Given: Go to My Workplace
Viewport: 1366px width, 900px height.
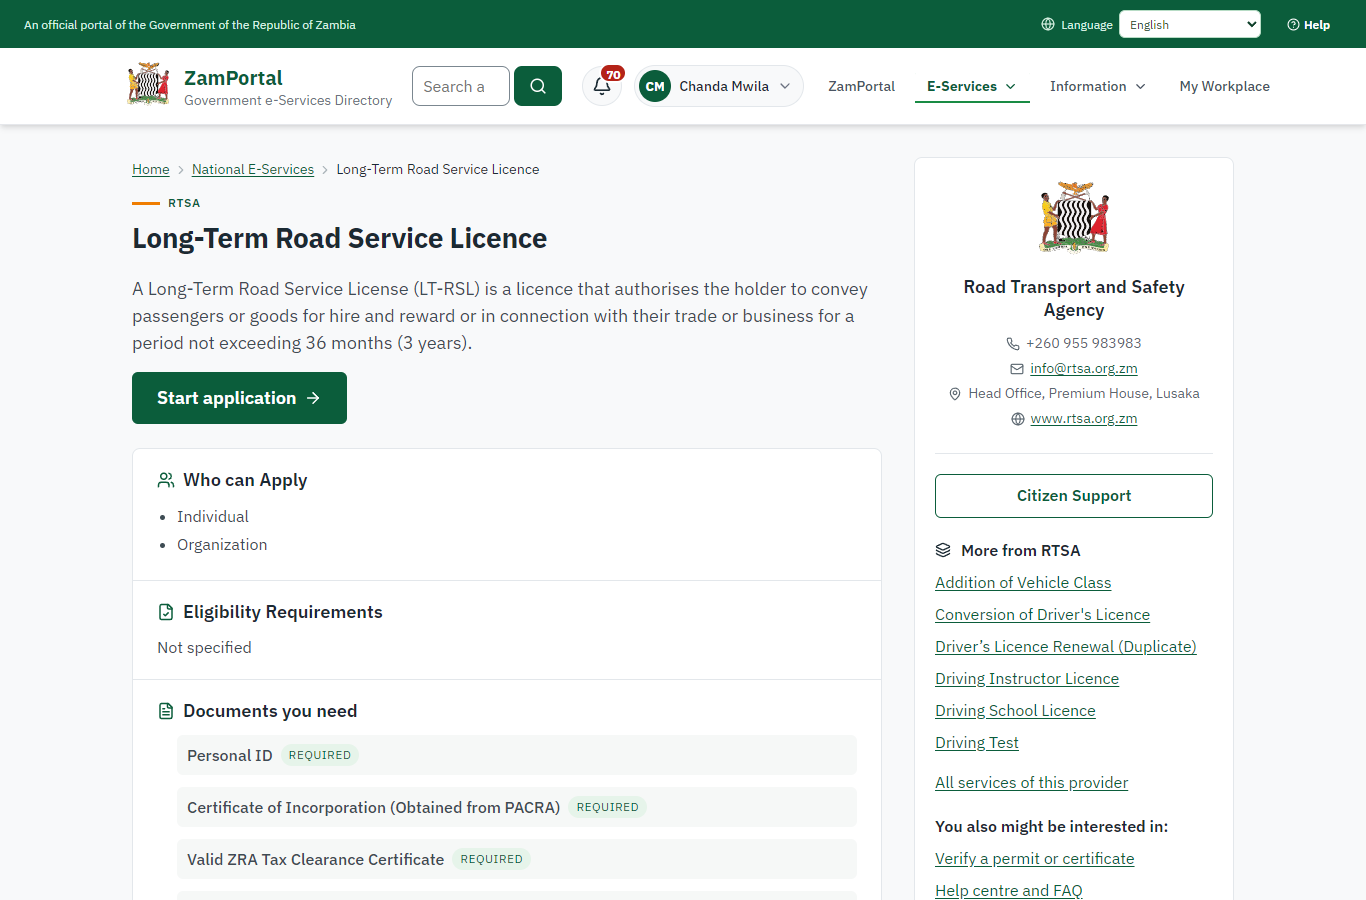Looking at the screenshot, I should click(x=1225, y=86).
